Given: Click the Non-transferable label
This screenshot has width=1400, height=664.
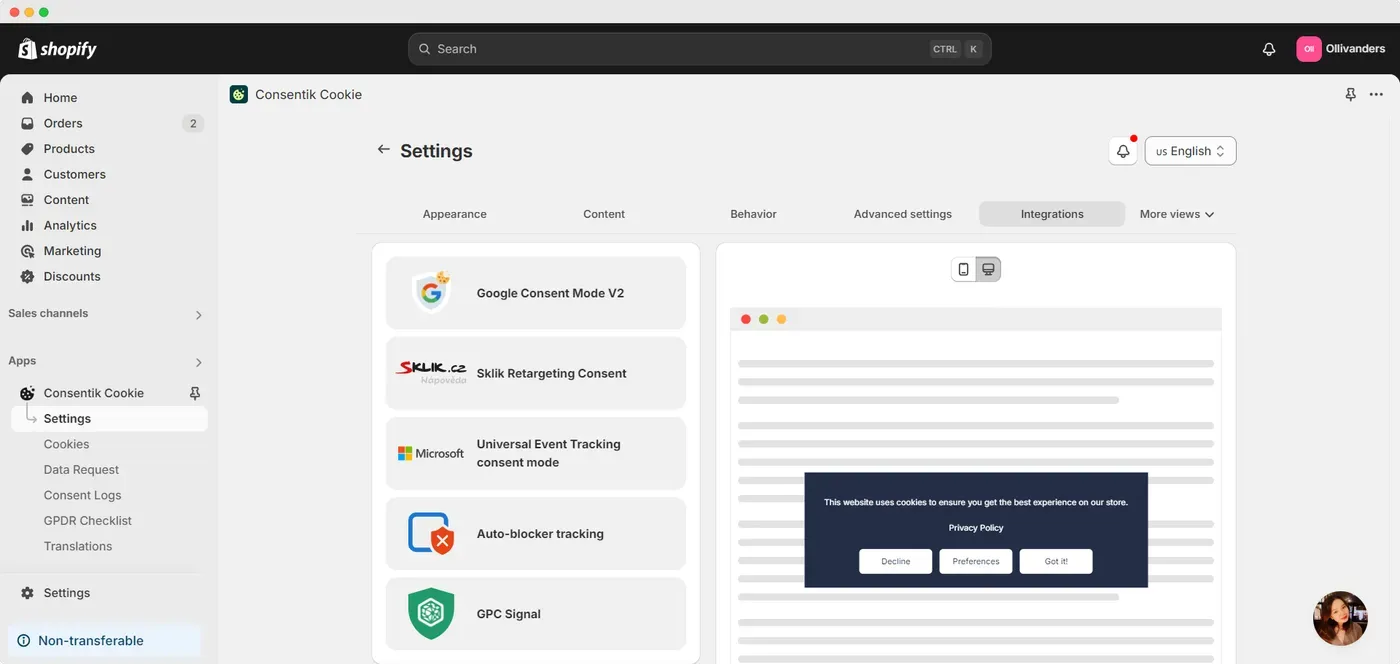Looking at the screenshot, I should coord(91,641).
